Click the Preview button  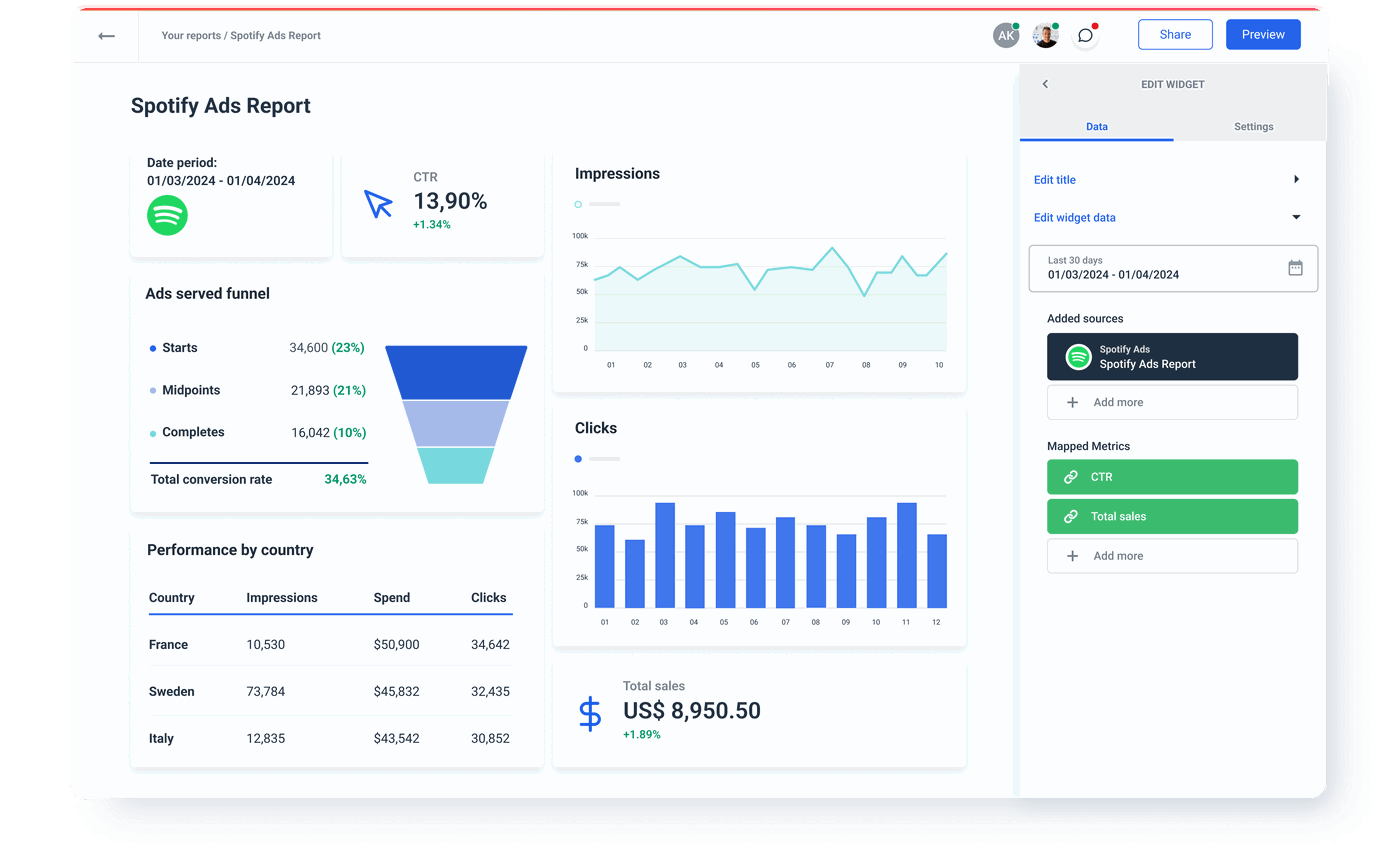tap(1262, 34)
